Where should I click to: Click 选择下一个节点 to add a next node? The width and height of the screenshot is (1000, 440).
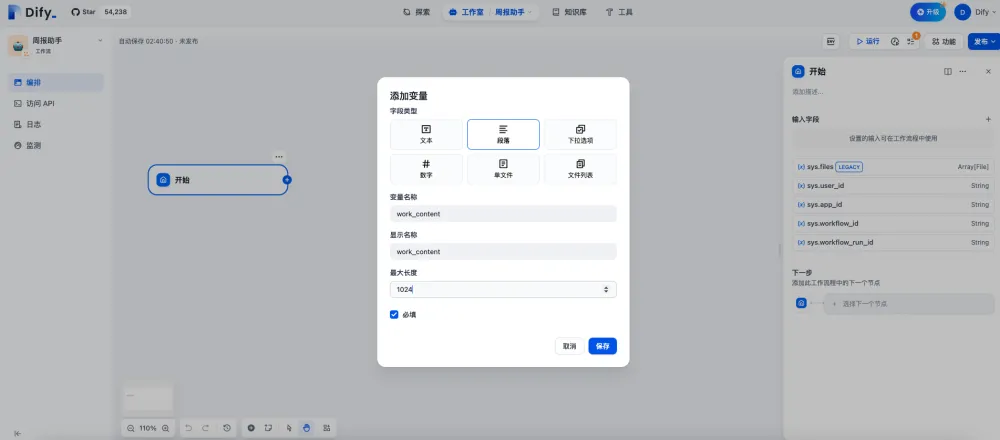point(908,304)
